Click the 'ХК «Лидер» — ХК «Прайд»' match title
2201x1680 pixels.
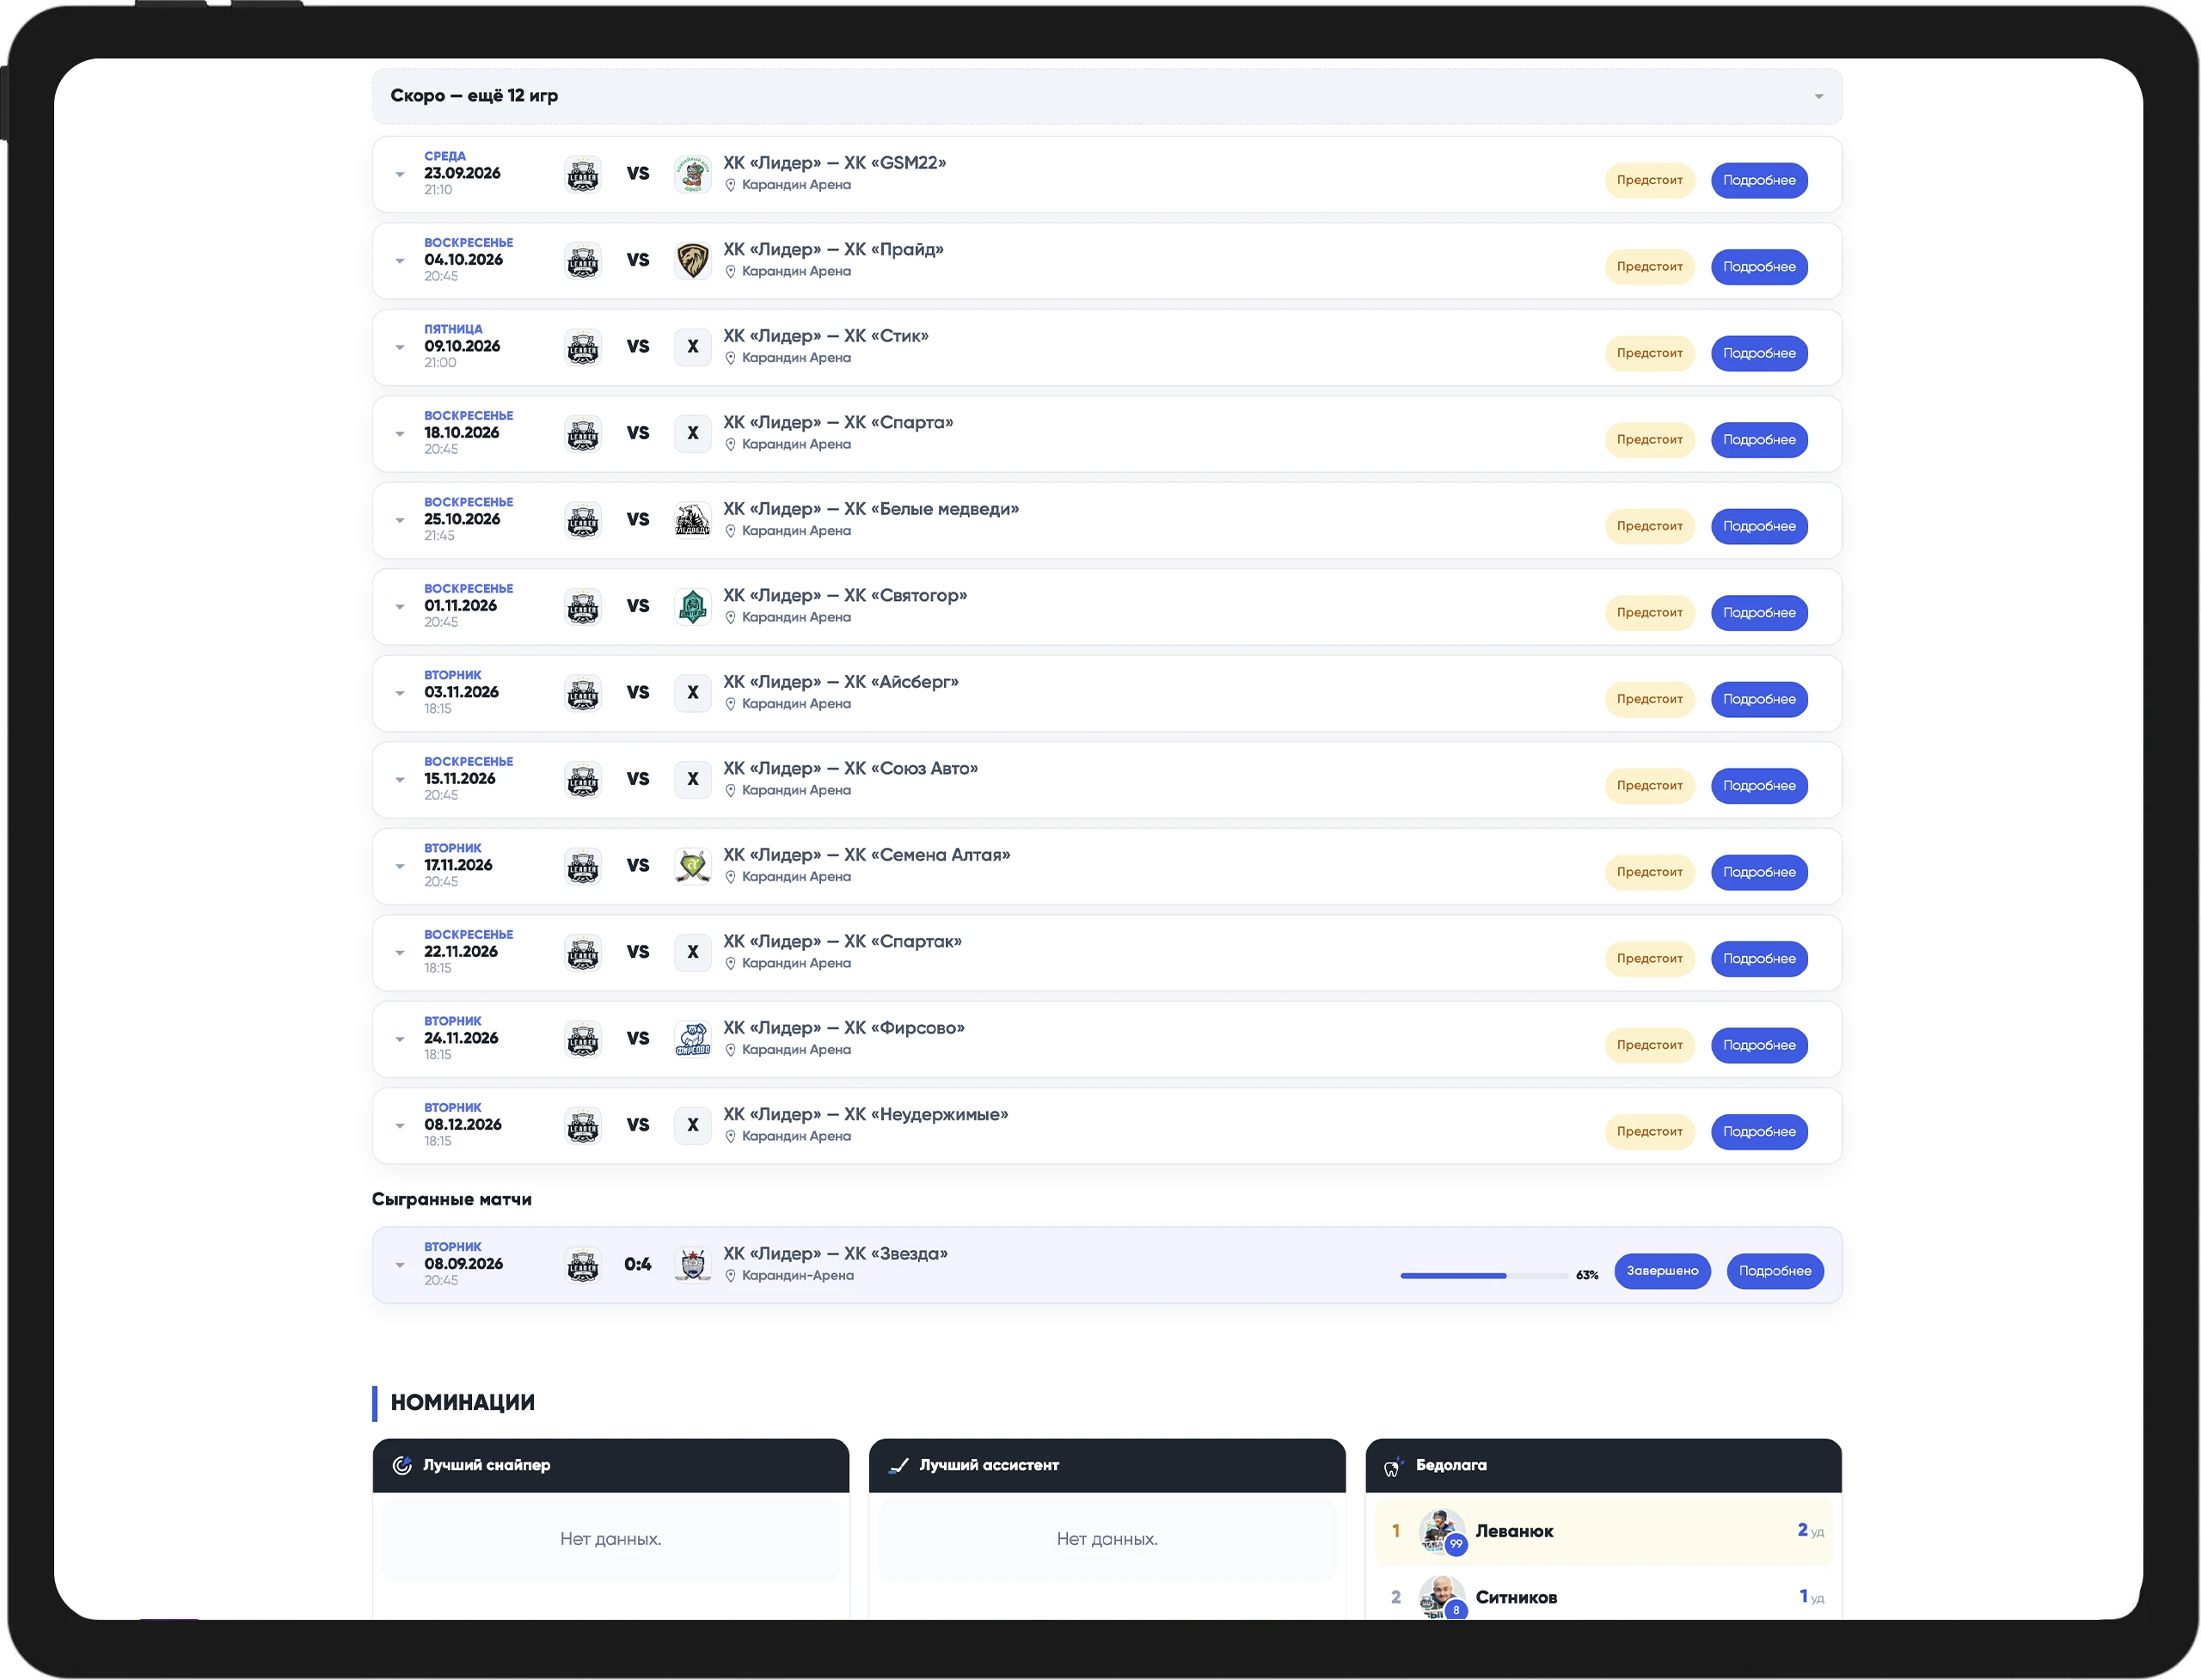pos(833,250)
